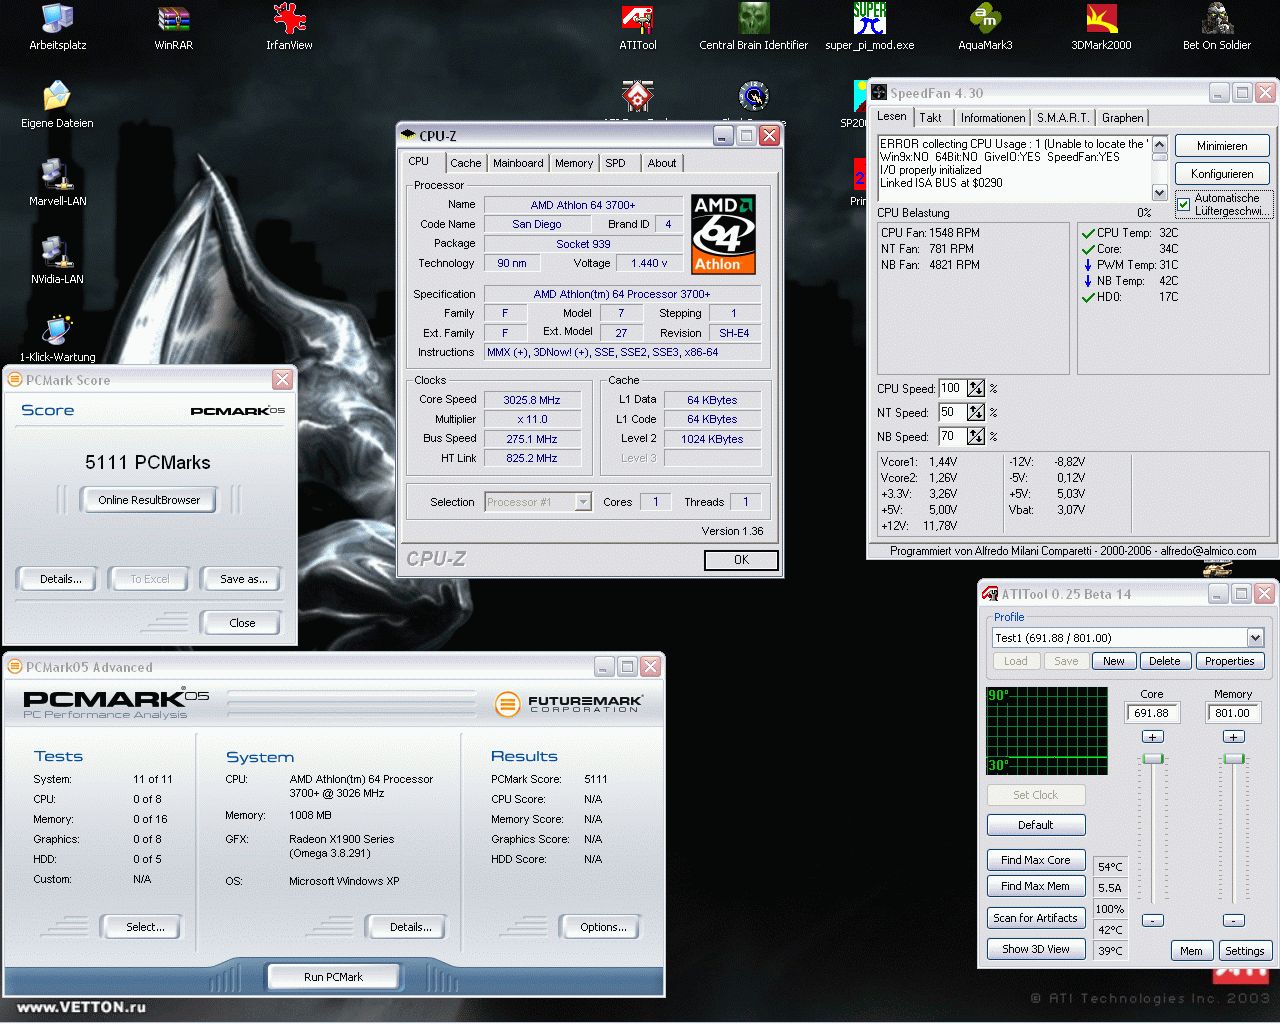The image size is (1280, 1024).
Task: Click Find Max Core in ATITool
Action: click(1036, 860)
